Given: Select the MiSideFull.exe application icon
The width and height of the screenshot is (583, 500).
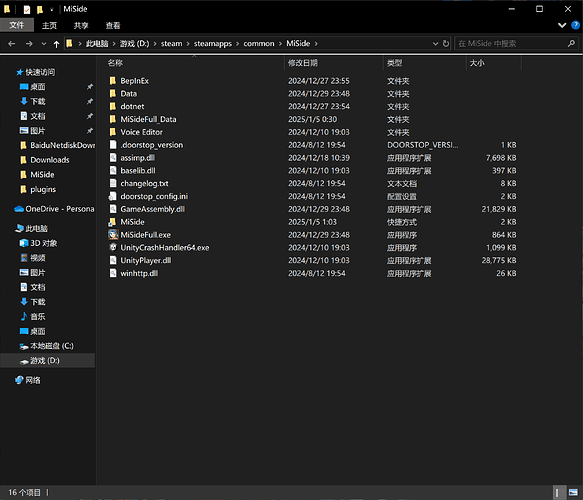Looking at the screenshot, I should [x=113, y=235].
